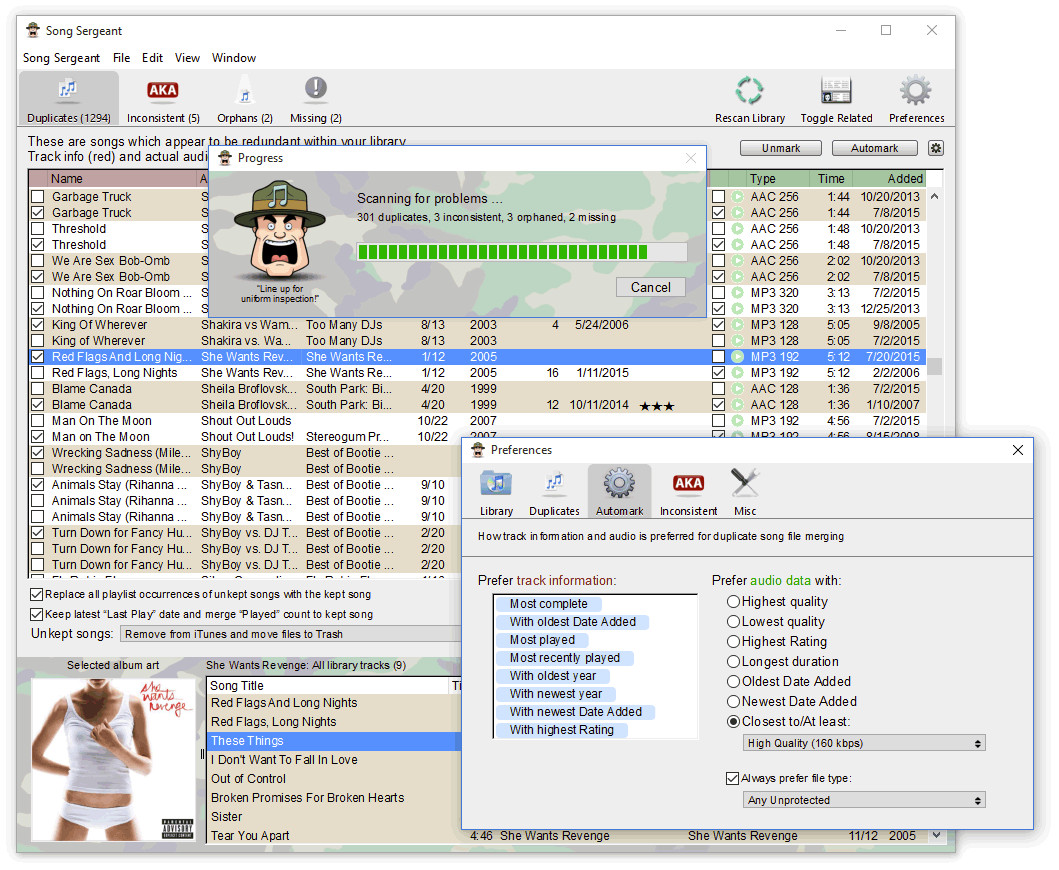Open the File menu
1059x870 pixels.
pyautogui.click(x=121, y=58)
